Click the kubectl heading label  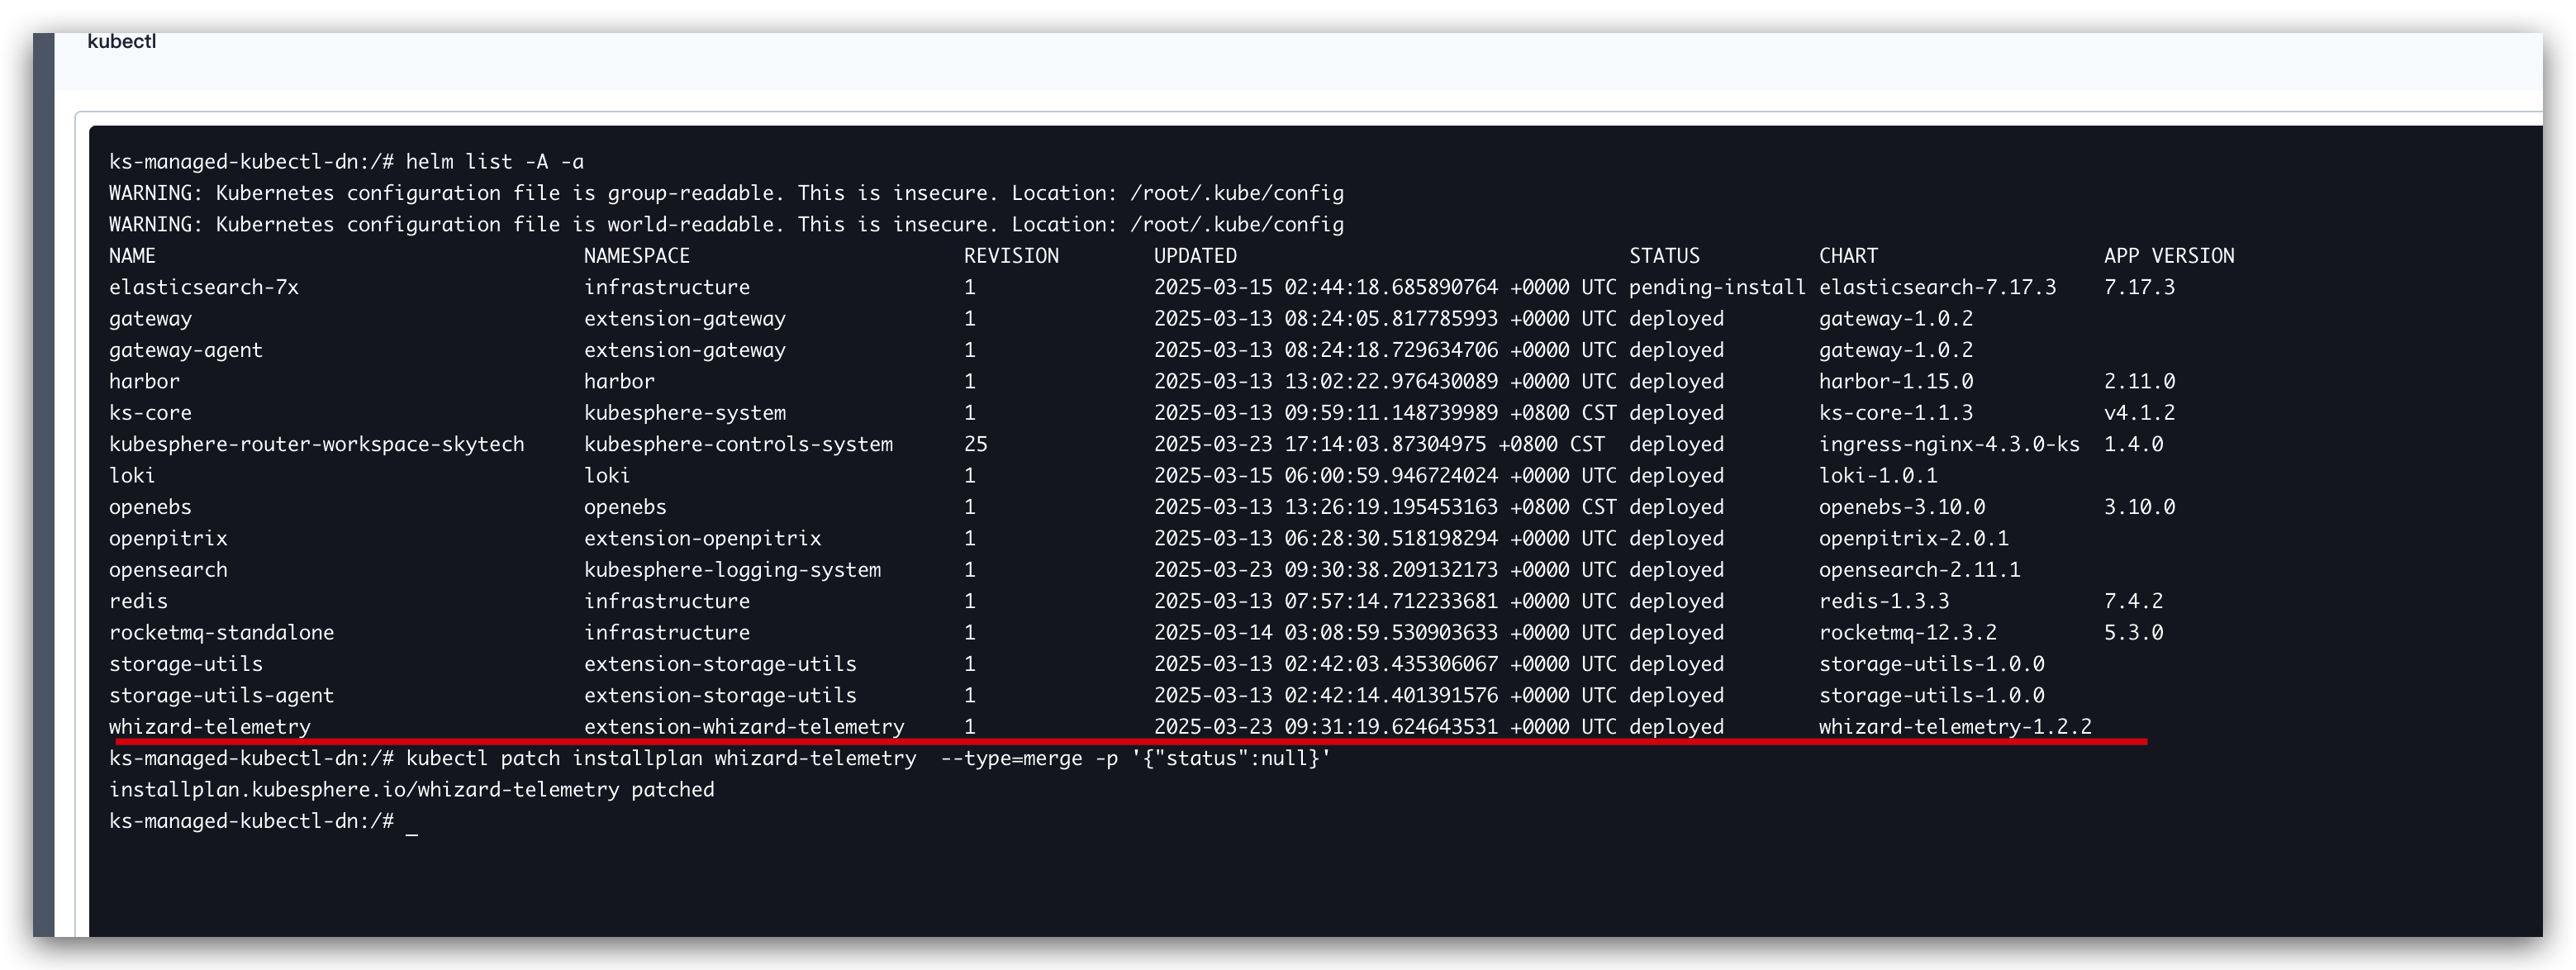pyautogui.click(x=121, y=41)
